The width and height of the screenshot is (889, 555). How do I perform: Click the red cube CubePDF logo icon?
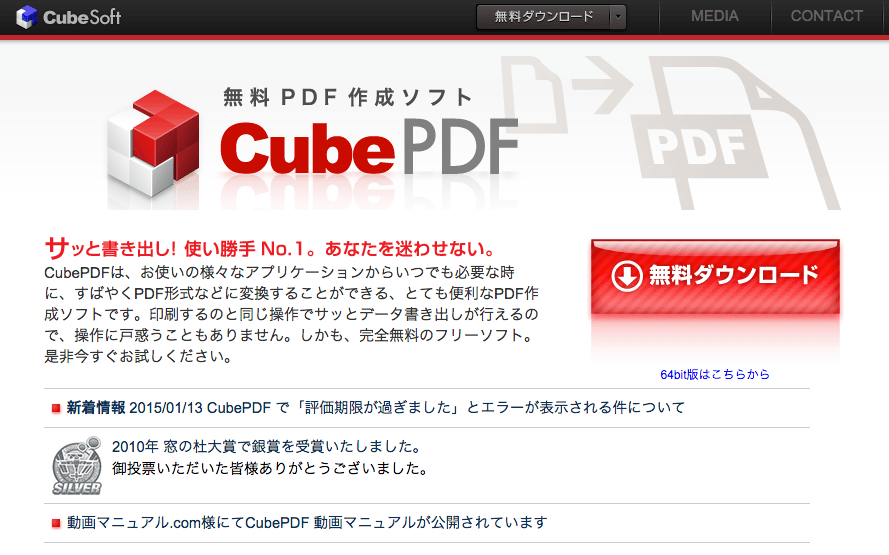(153, 143)
